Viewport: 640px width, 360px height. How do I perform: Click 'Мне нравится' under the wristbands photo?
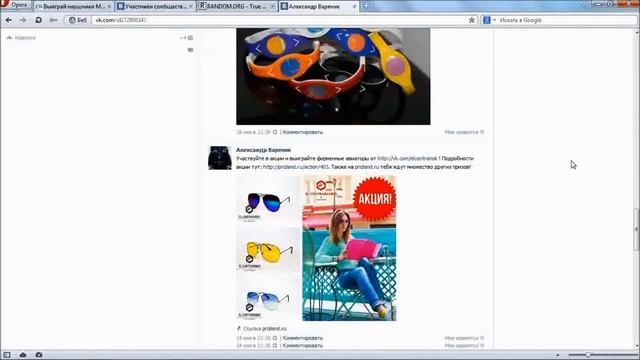(464, 132)
